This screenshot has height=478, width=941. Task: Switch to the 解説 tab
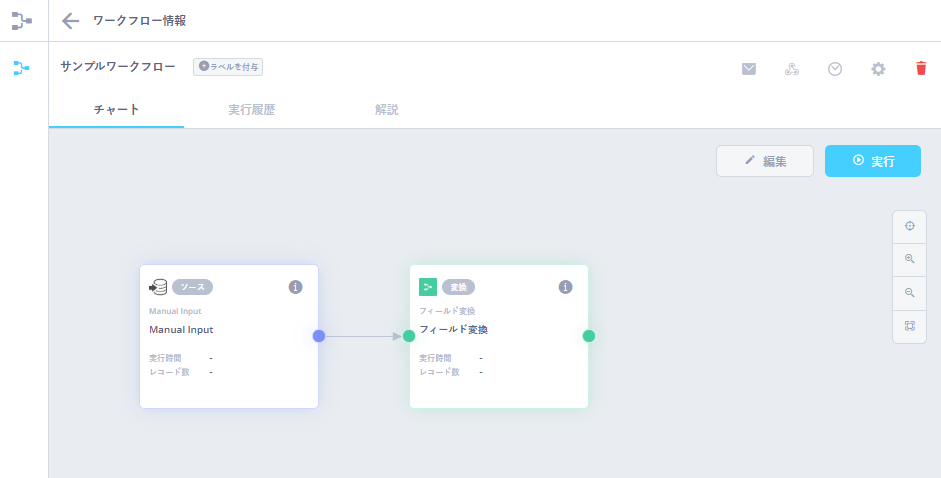(386, 110)
